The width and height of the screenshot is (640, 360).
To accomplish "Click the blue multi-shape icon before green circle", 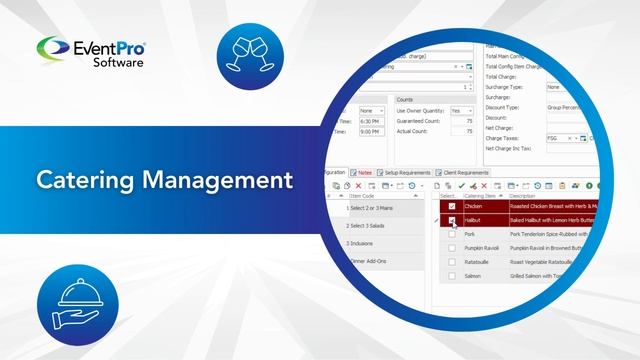I will click(576, 186).
